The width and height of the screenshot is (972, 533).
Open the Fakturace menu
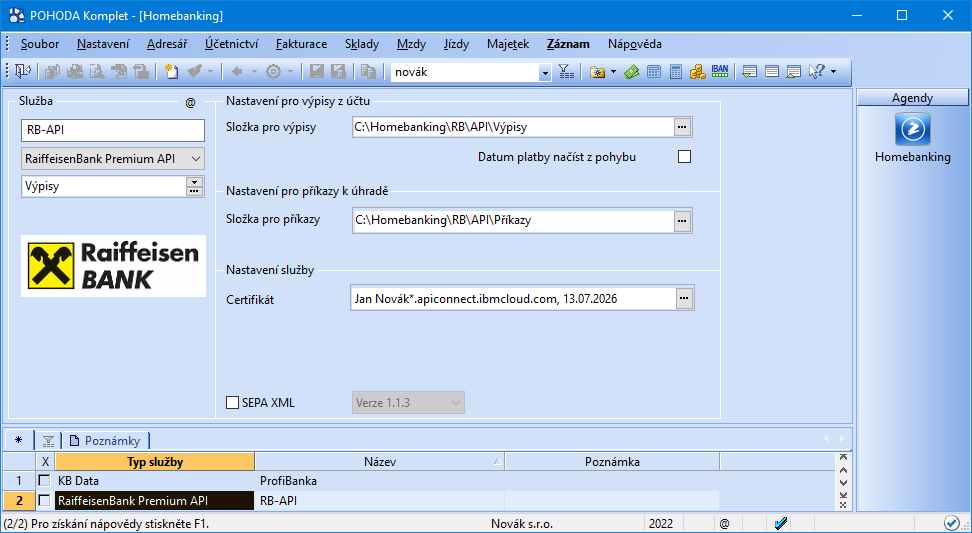[301, 44]
